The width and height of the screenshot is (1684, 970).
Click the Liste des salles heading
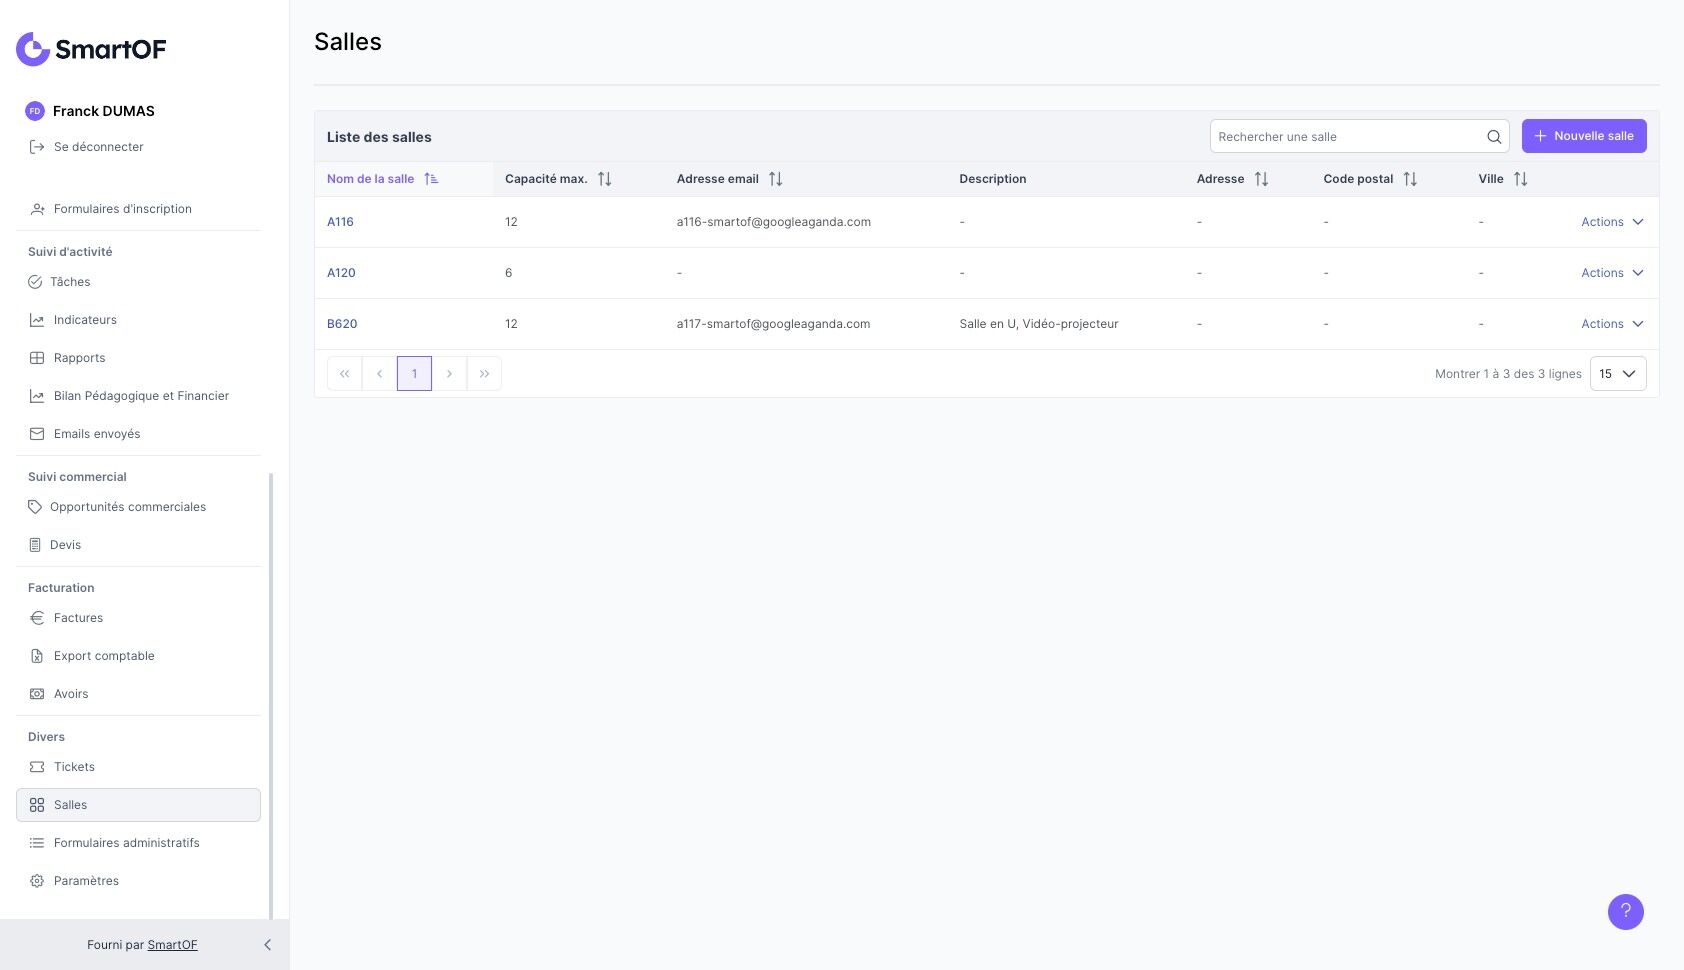[x=379, y=137]
